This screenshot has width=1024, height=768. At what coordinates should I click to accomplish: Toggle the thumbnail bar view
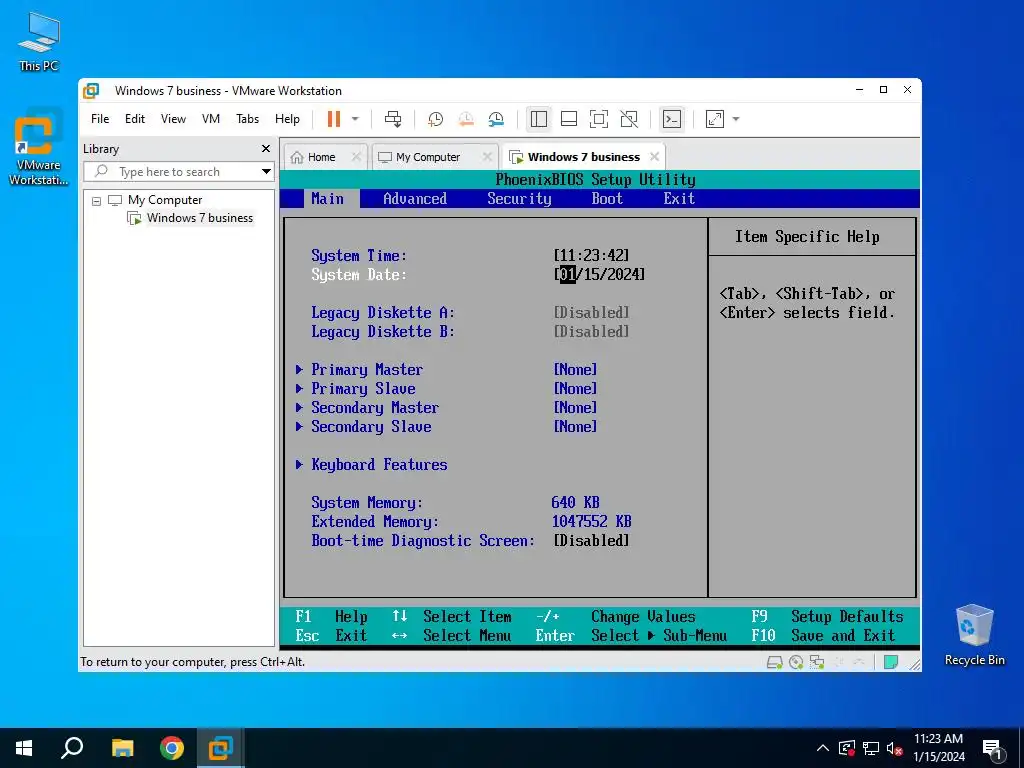tap(569, 119)
